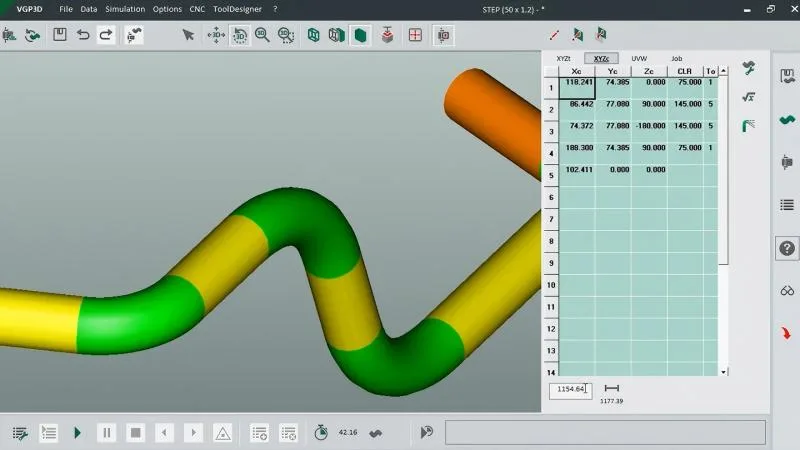Click the red four-pane grid icon

415,35
